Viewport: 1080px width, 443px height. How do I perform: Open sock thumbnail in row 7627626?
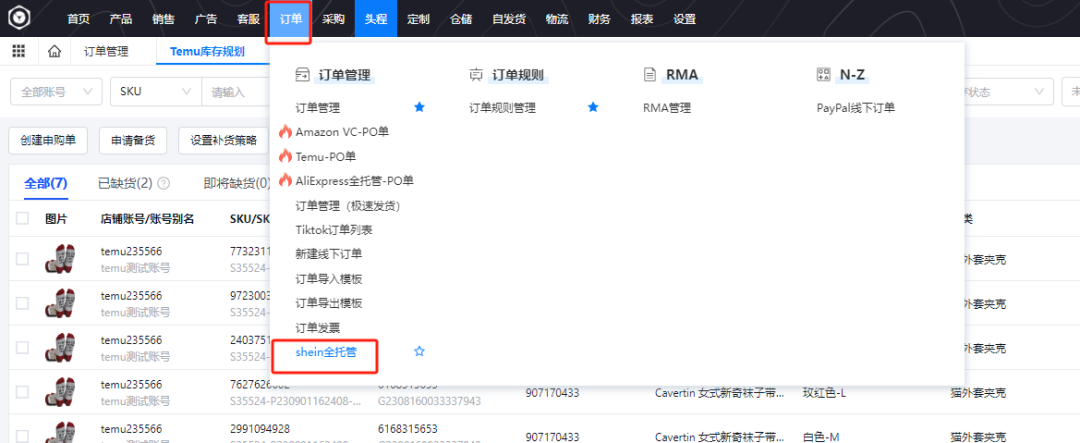point(59,392)
